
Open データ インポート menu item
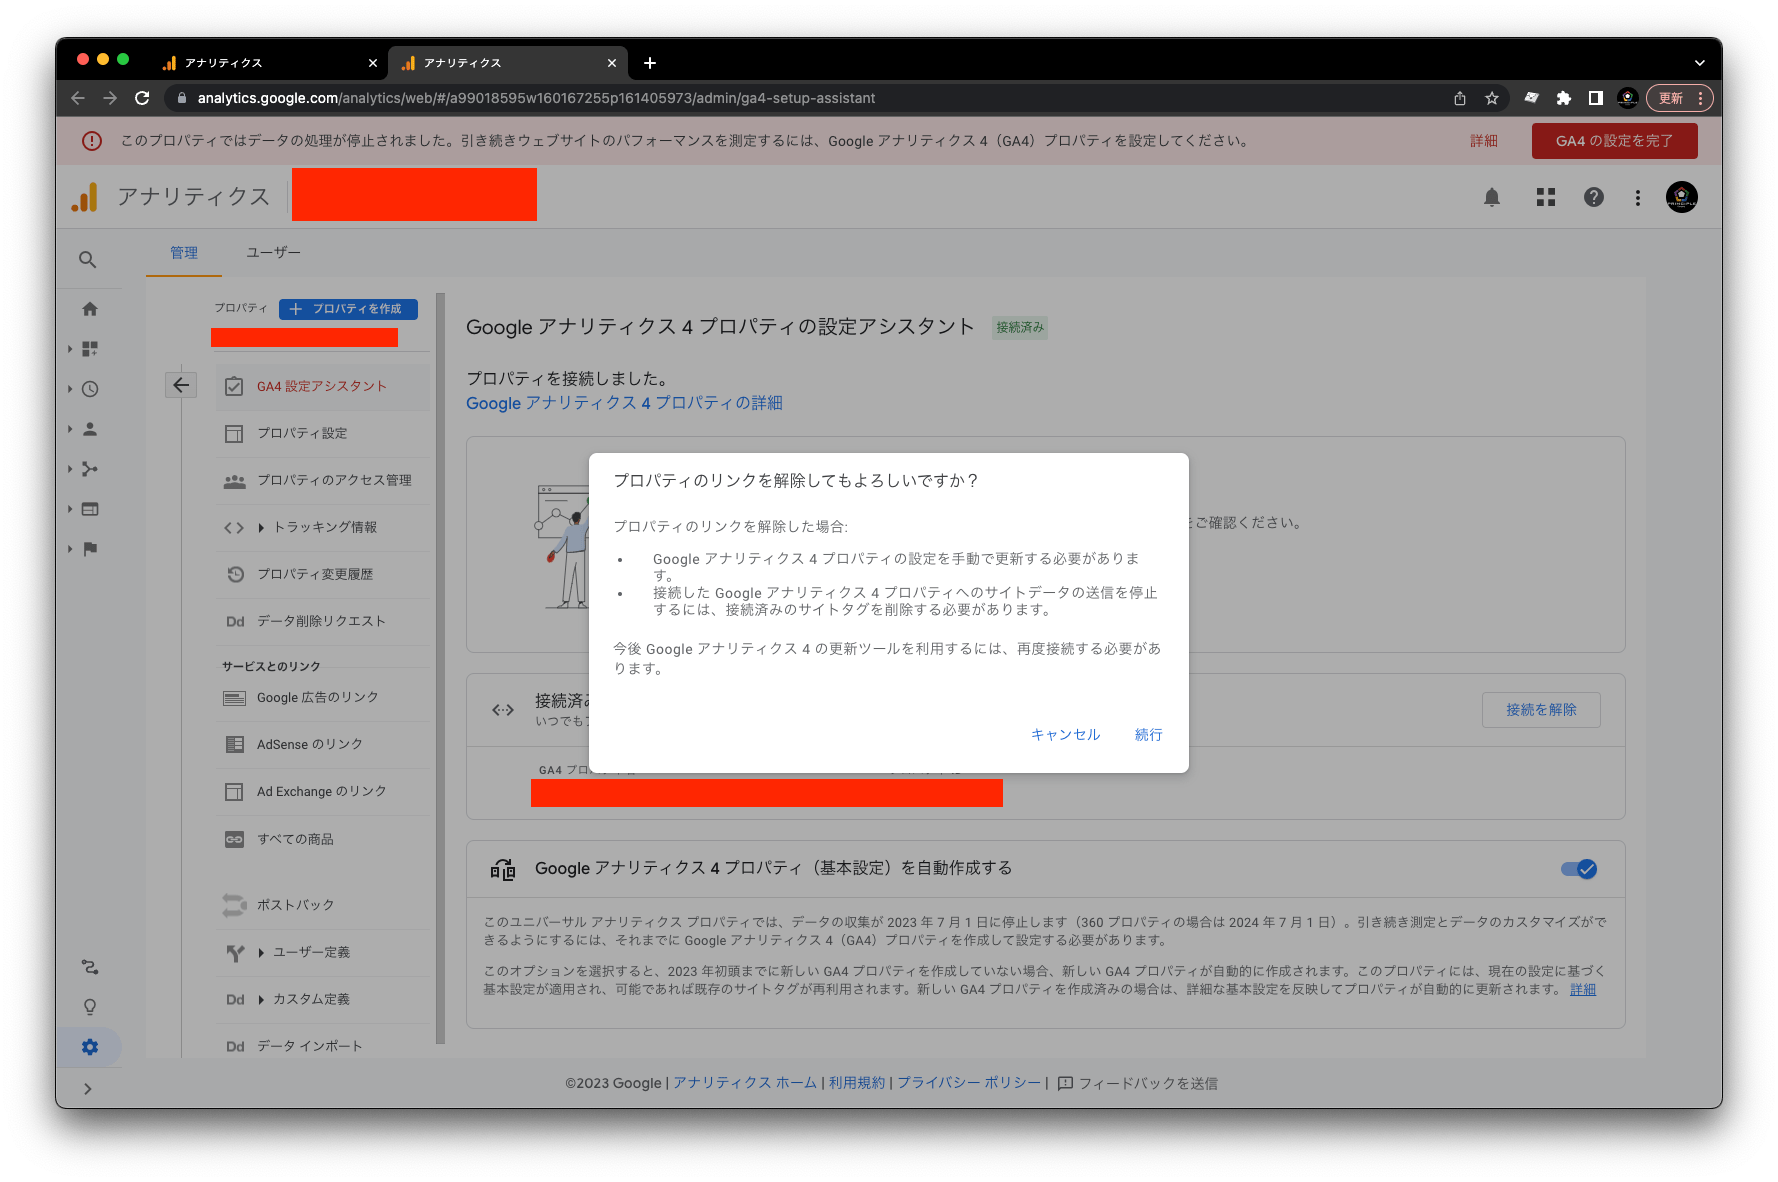(x=322, y=1046)
